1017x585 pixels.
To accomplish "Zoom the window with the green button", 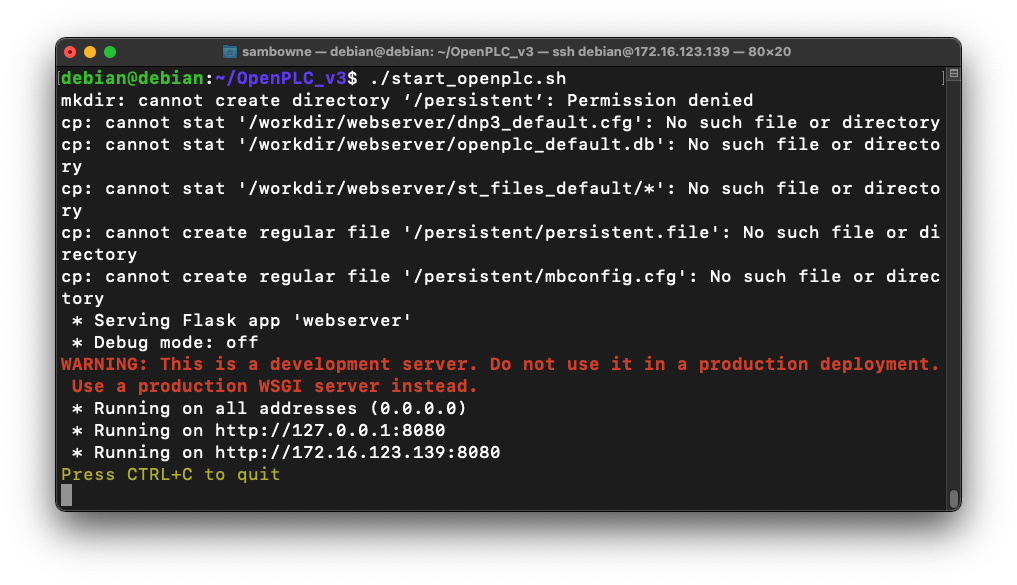I will coord(110,52).
